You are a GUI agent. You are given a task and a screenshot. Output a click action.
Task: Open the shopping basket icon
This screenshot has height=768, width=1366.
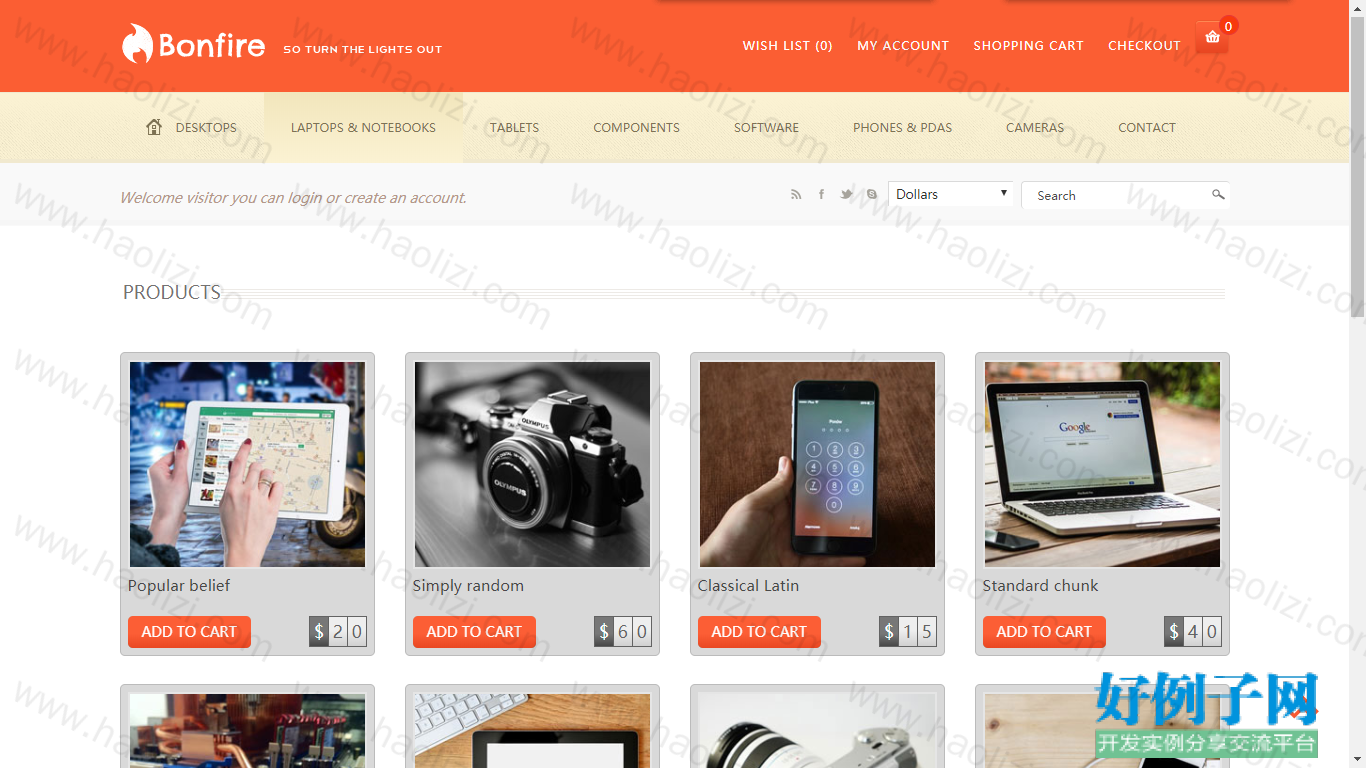tap(1212, 37)
